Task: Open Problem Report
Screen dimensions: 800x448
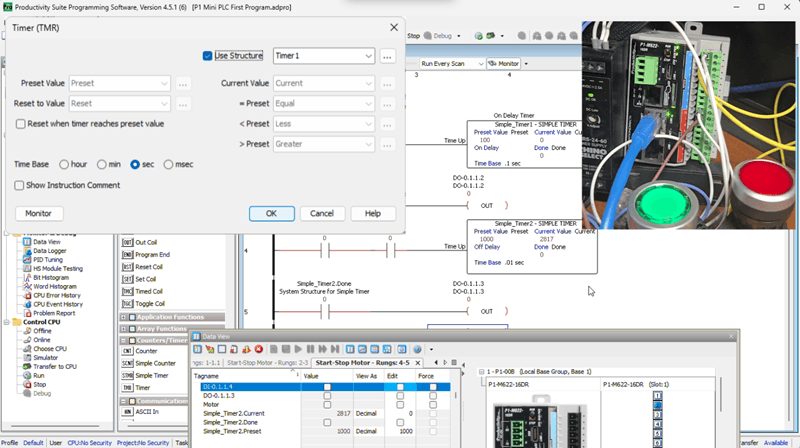Action: [54, 313]
